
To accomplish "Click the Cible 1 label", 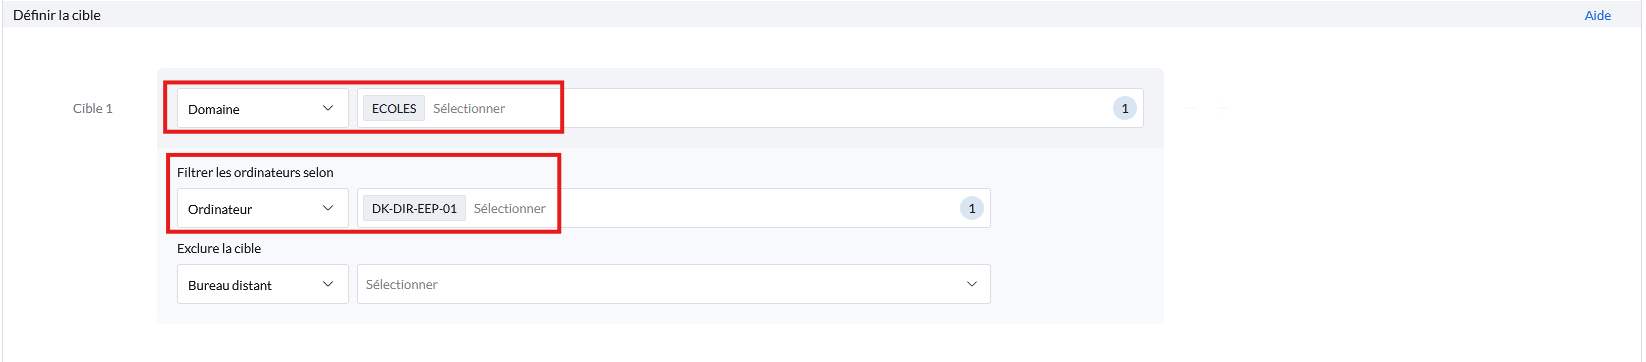I will 93,108.
